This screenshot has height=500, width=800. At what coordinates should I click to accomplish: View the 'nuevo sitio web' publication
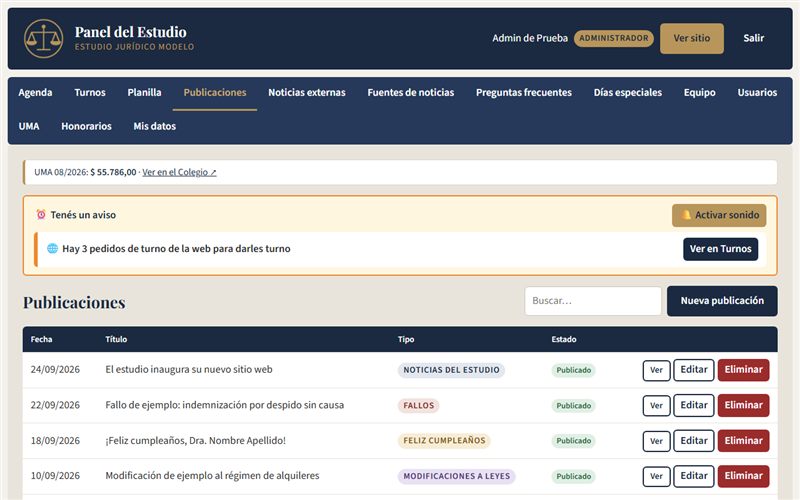point(656,370)
